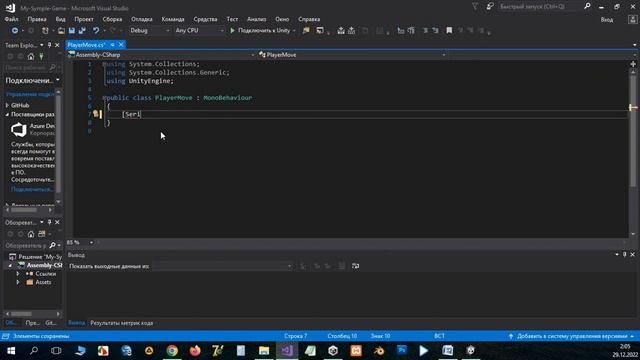Open the Сборка menu

(x=112, y=19)
